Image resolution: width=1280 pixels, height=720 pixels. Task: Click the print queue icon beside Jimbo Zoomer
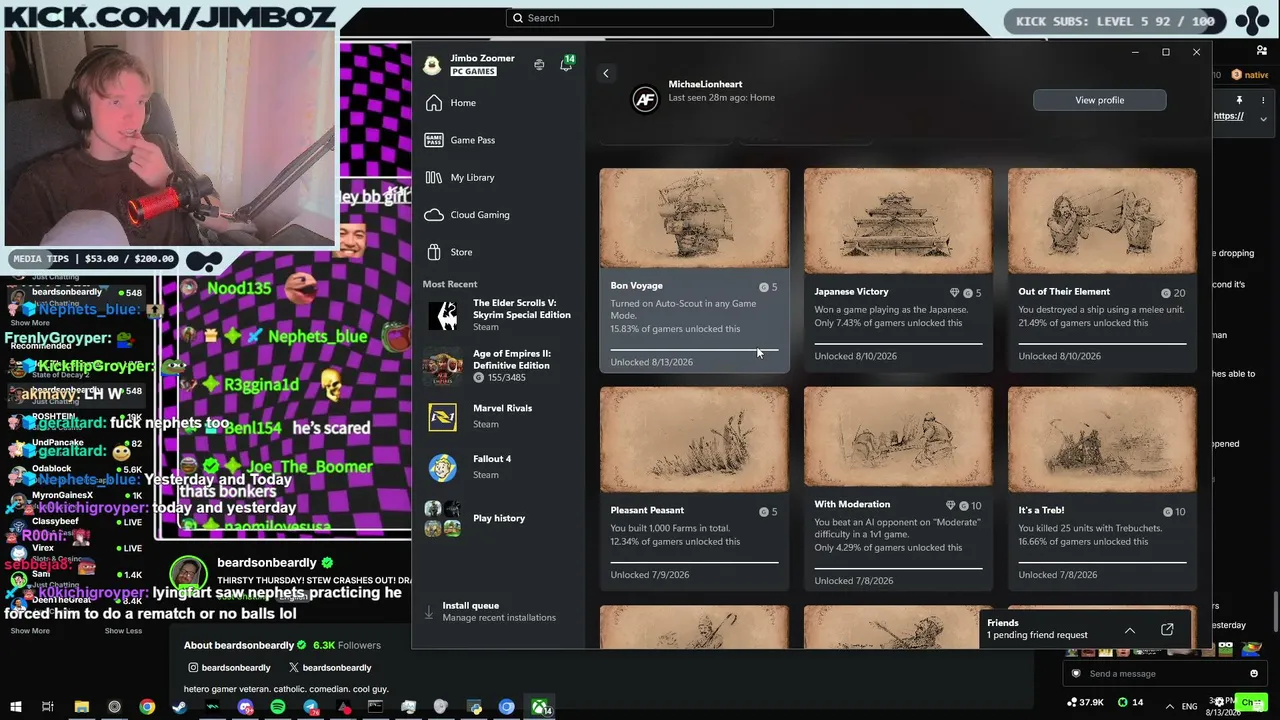(x=539, y=65)
